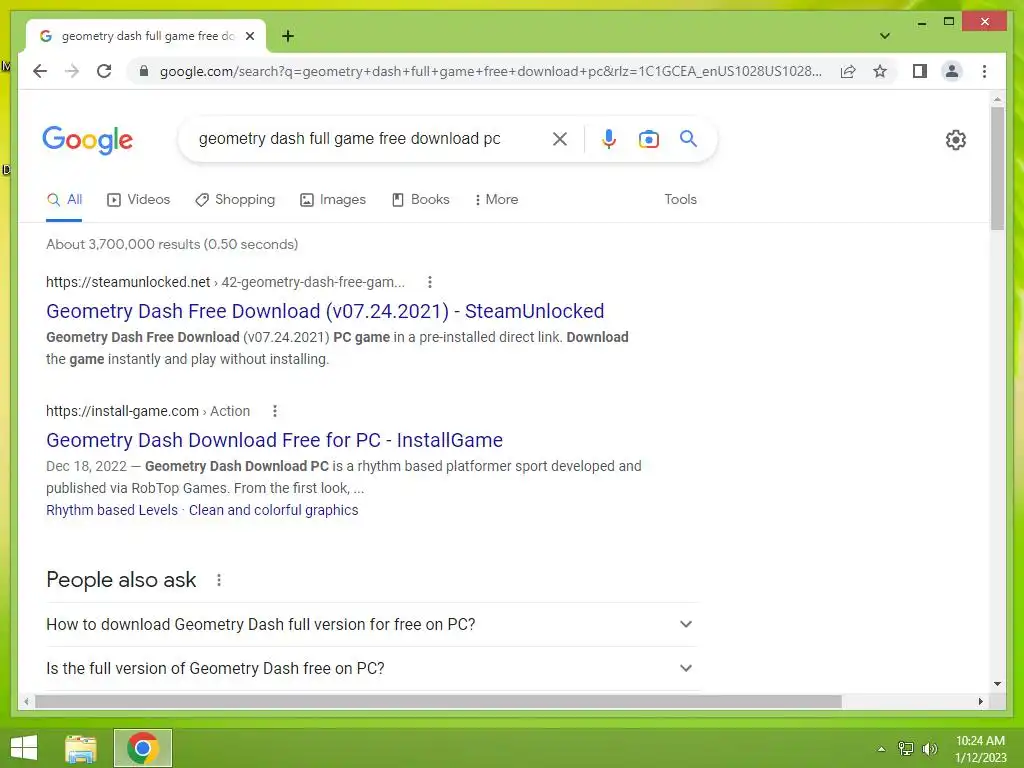Open Geometry Dash Download Free InstallGame link

click(x=274, y=440)
